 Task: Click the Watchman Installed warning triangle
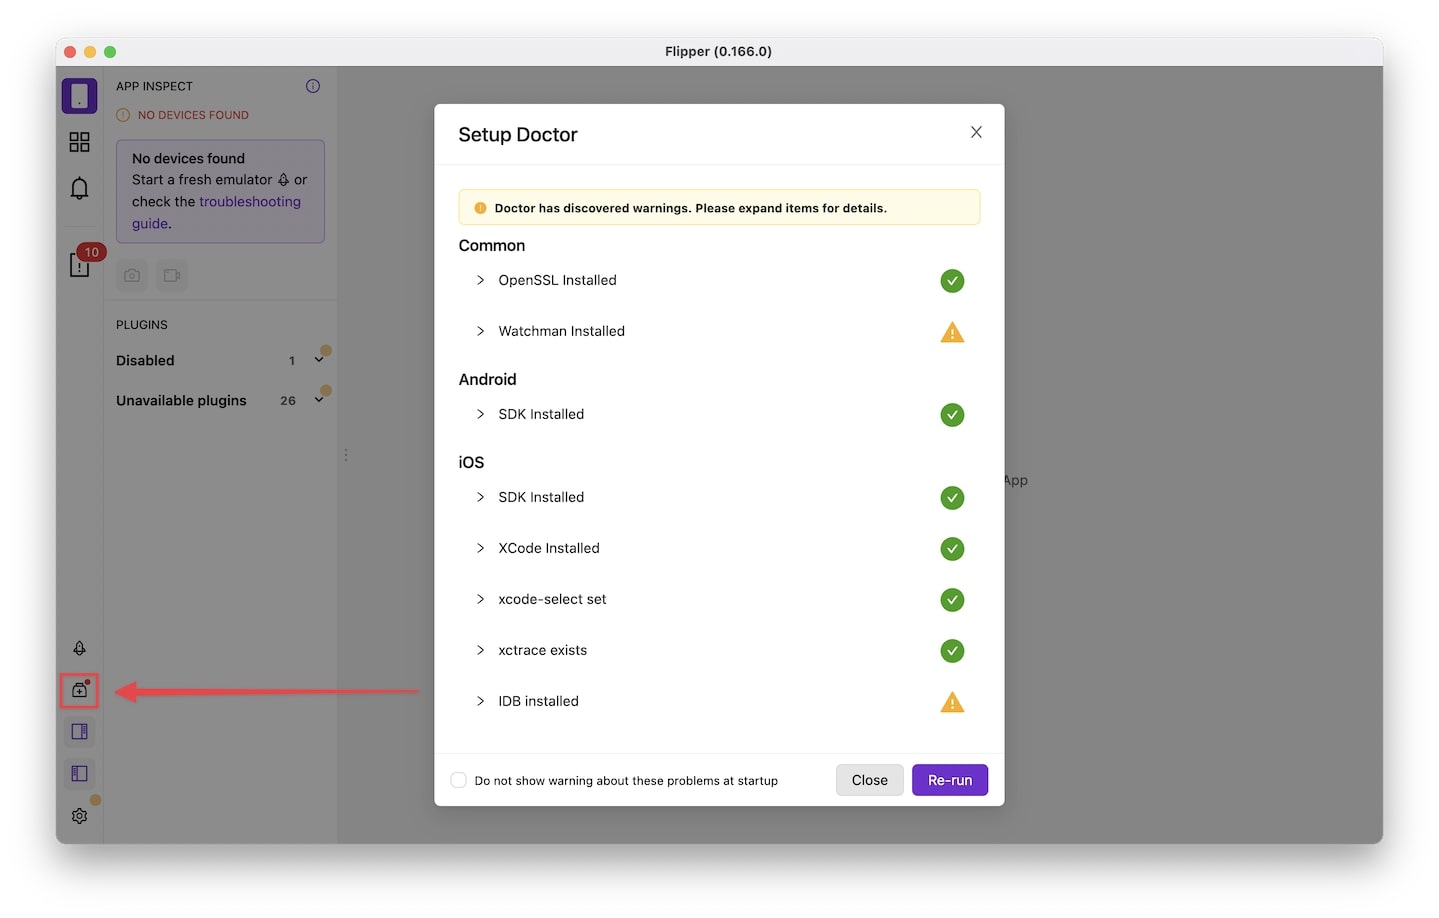coord(952,332)
